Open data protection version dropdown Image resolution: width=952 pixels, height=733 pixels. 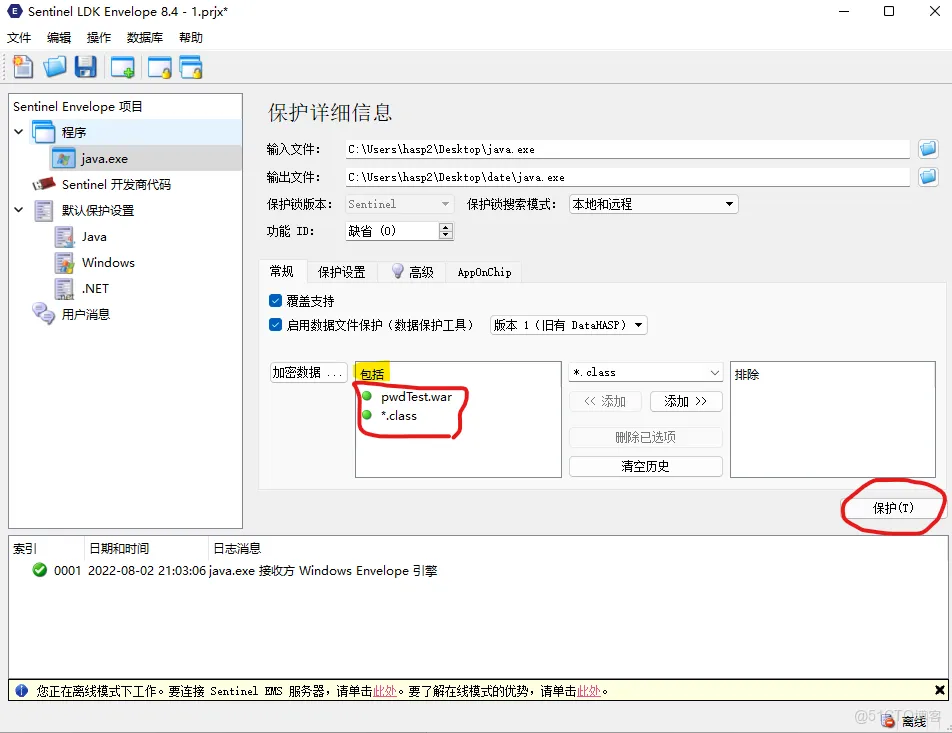(568, 325)
